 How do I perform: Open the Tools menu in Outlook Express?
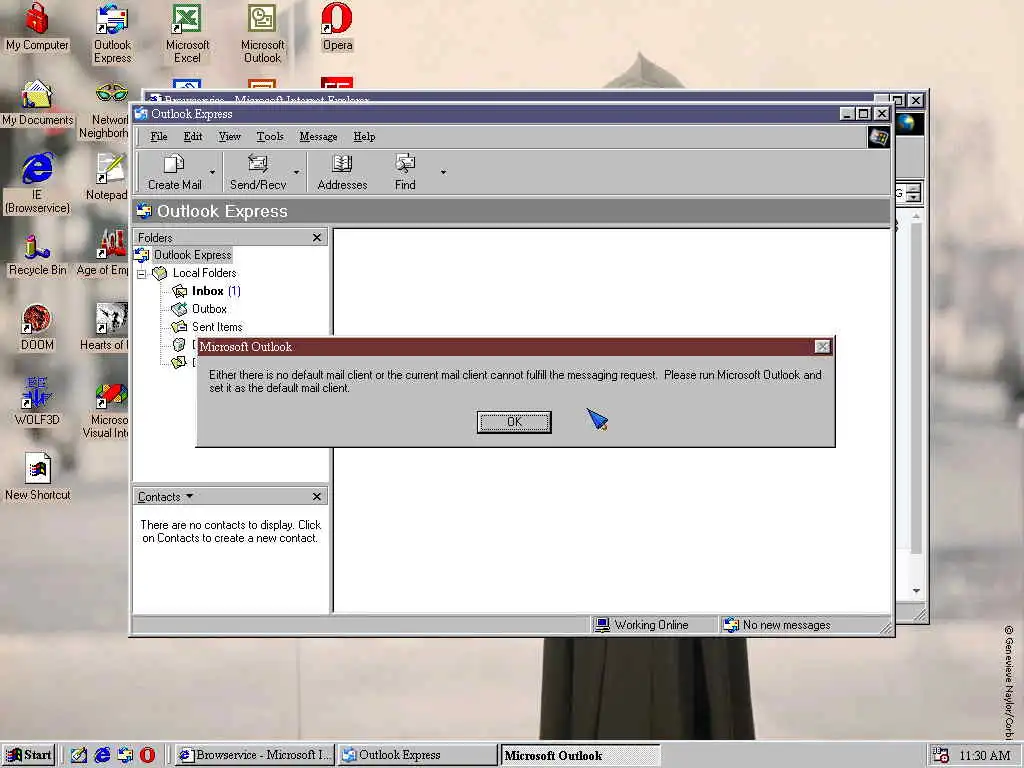(x=270, y=136)
